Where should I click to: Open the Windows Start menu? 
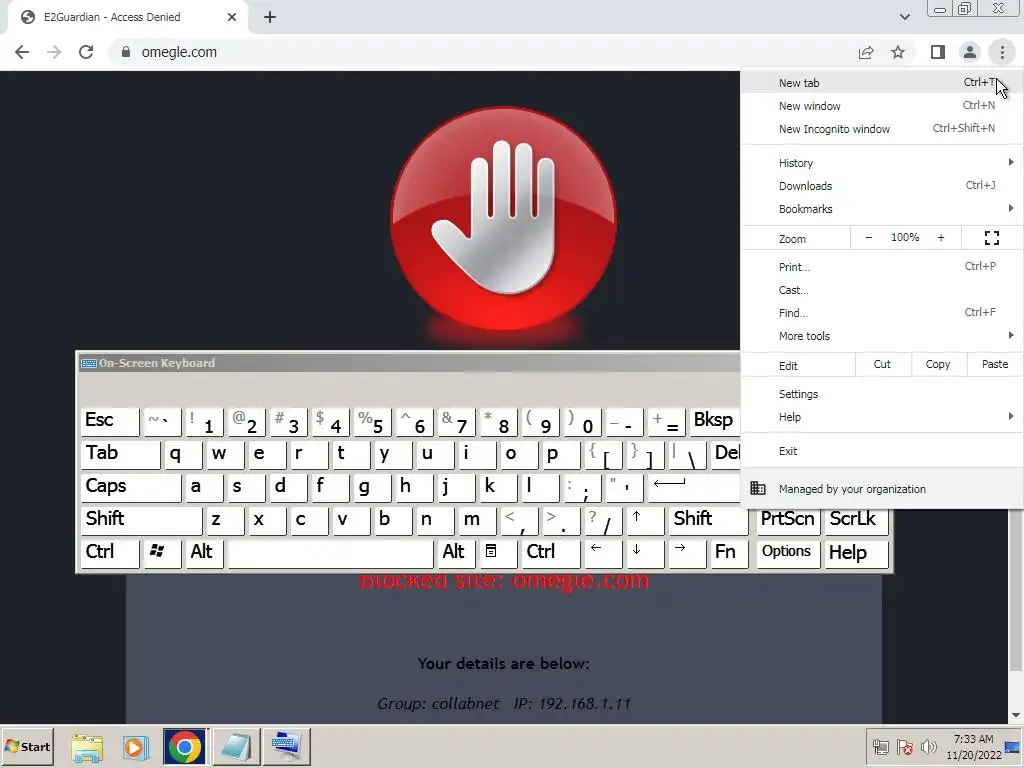[x=27, y=746]
